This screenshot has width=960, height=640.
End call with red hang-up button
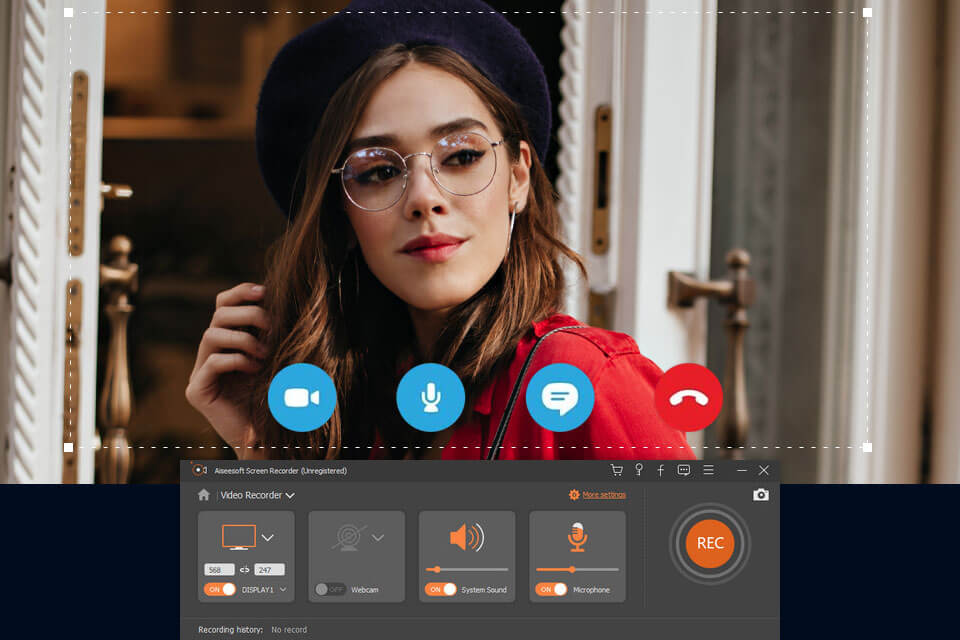[689, 397]
